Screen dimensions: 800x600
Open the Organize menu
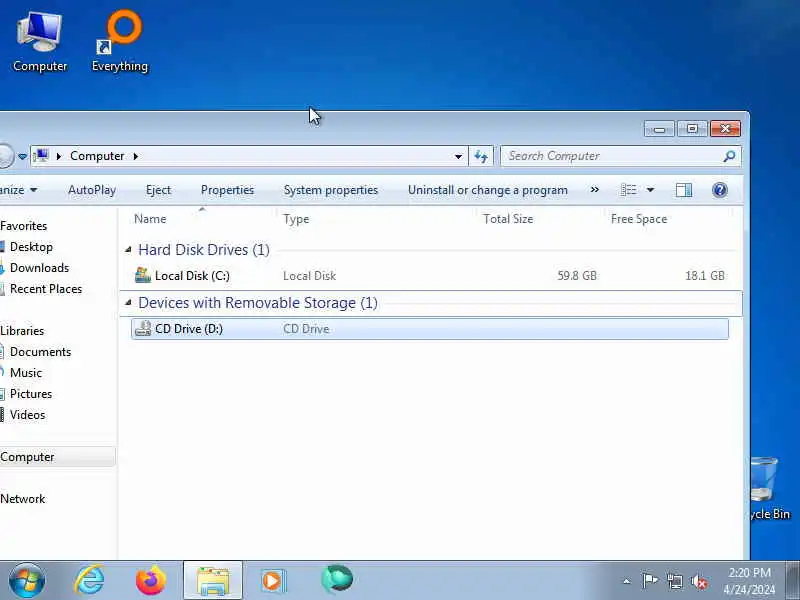coord(18,190)
